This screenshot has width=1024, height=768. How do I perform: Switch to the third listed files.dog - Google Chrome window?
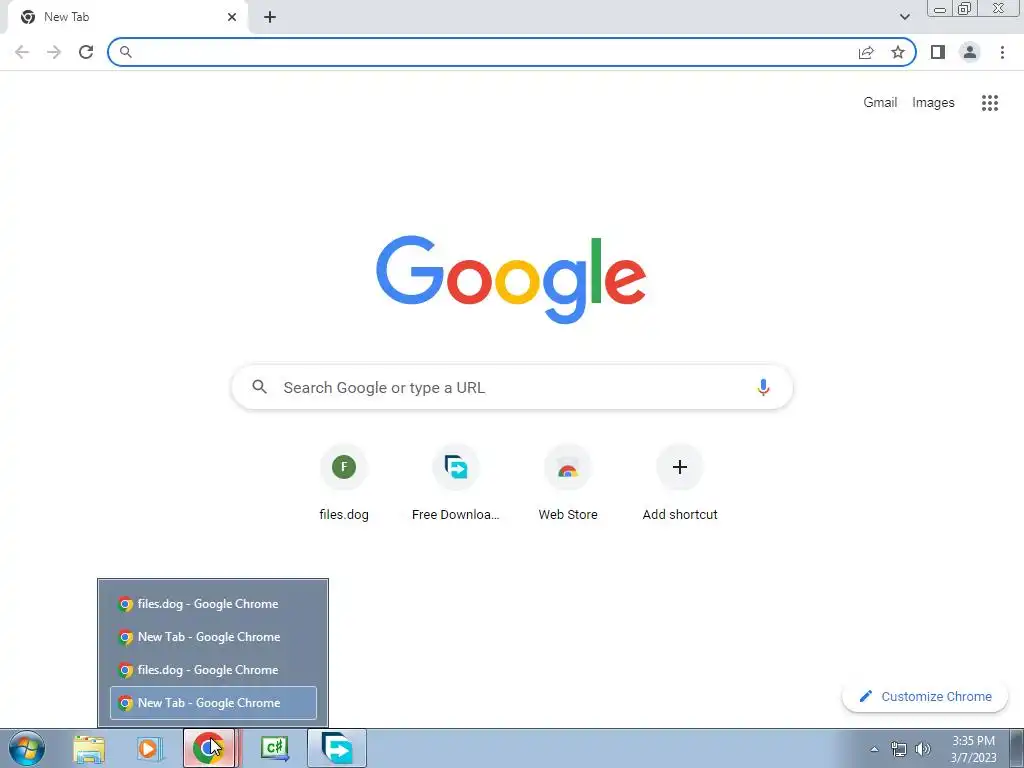point(214,670)
